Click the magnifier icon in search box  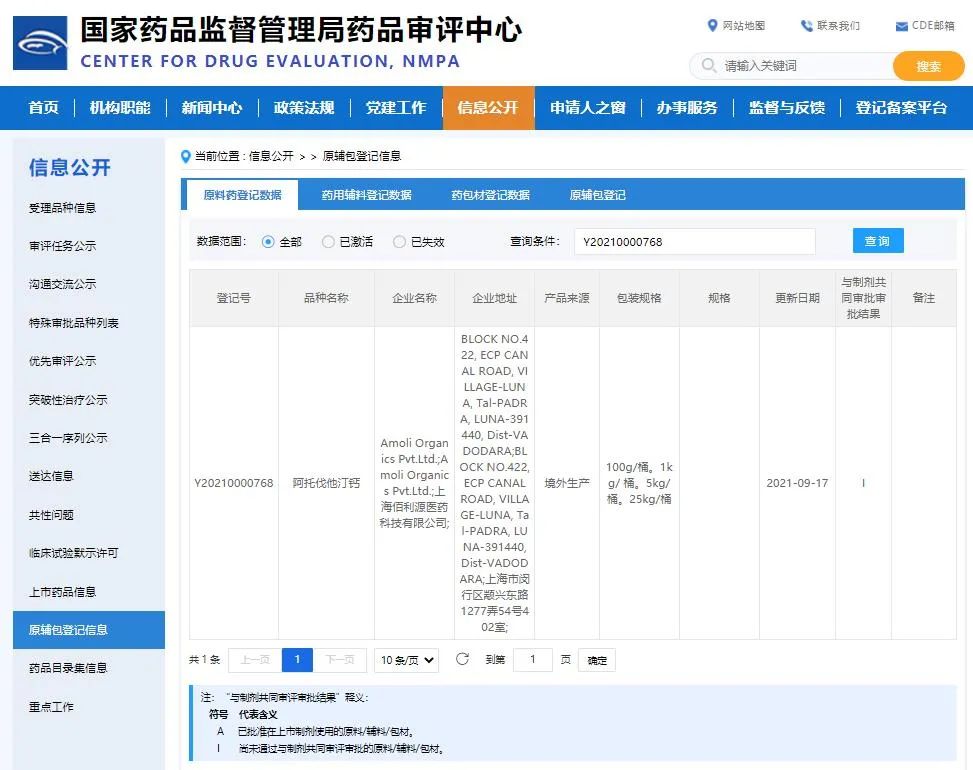click(708, 66)
